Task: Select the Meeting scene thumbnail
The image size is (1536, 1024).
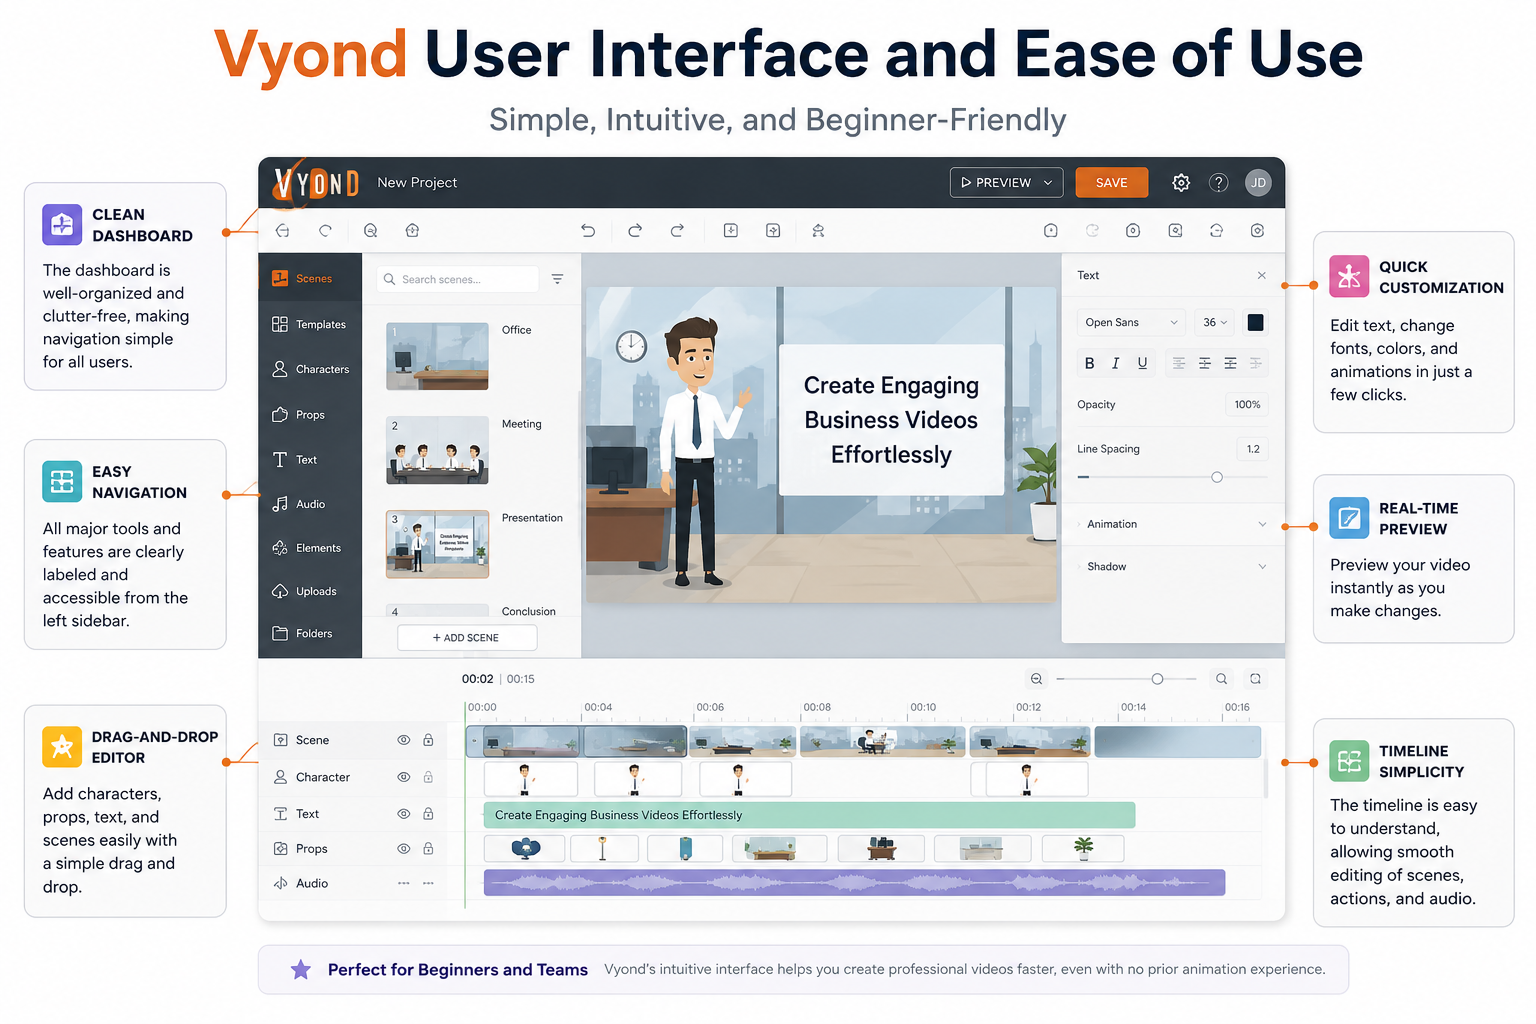Action: [437, 450]
